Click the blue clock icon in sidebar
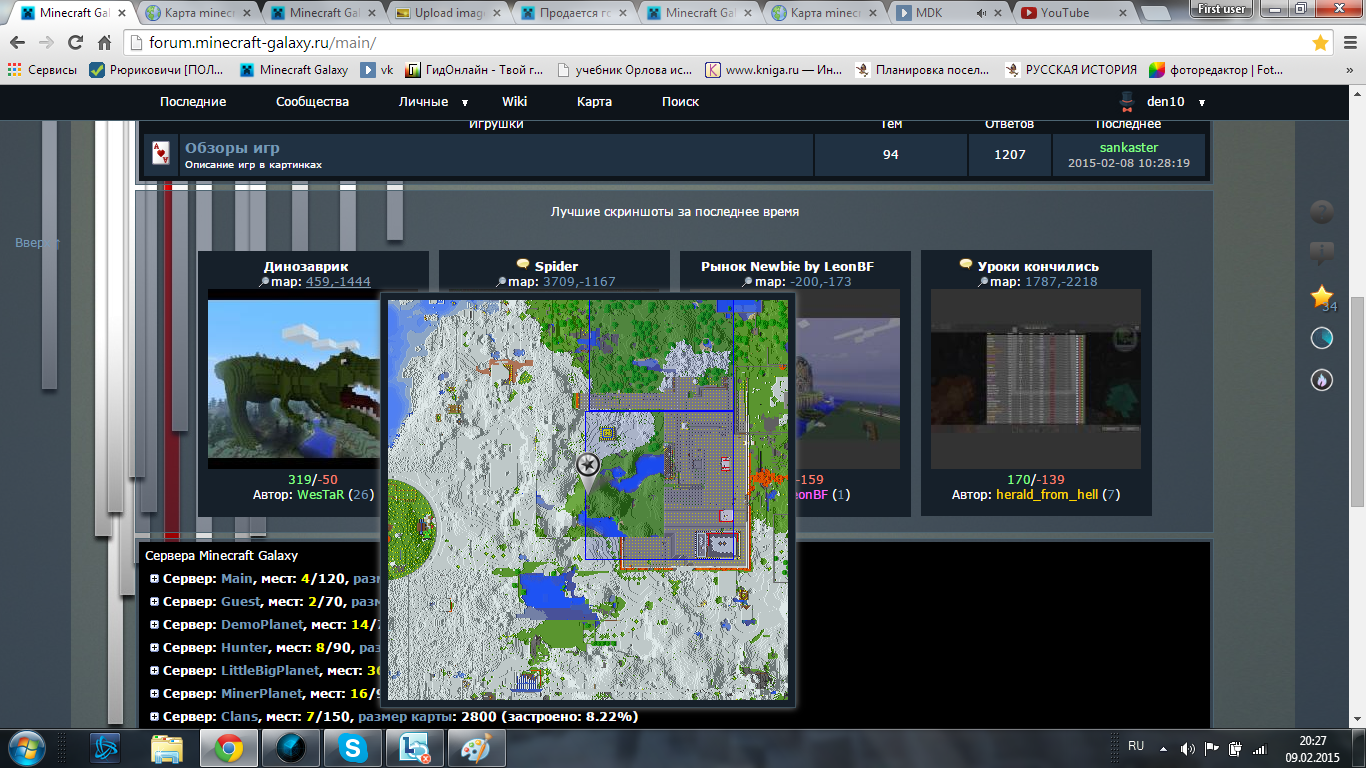The width and height of the screenshot is (1366, 768). 1322,339
